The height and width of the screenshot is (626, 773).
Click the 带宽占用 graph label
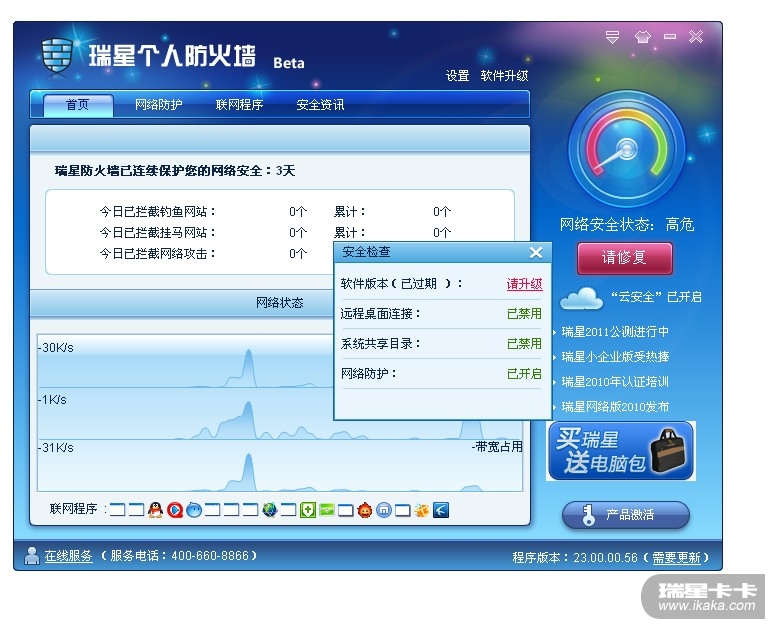tap(498, 447)
